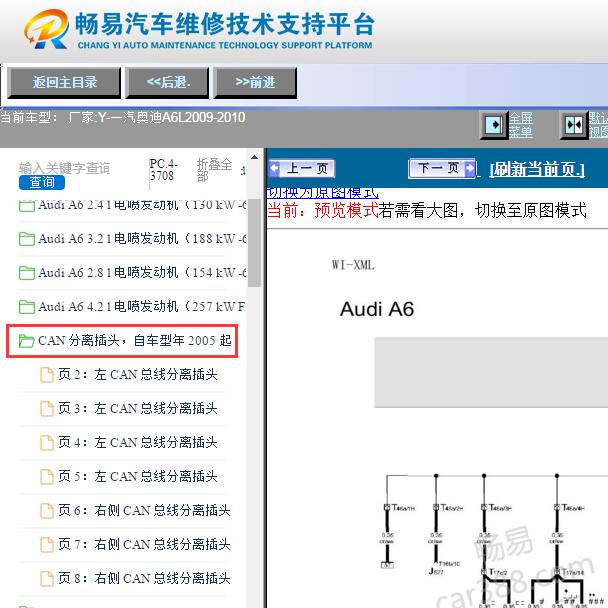Click the Audi A6 diagram title
The height and width of the screenshot is (608, 608).
click(377, 310)
